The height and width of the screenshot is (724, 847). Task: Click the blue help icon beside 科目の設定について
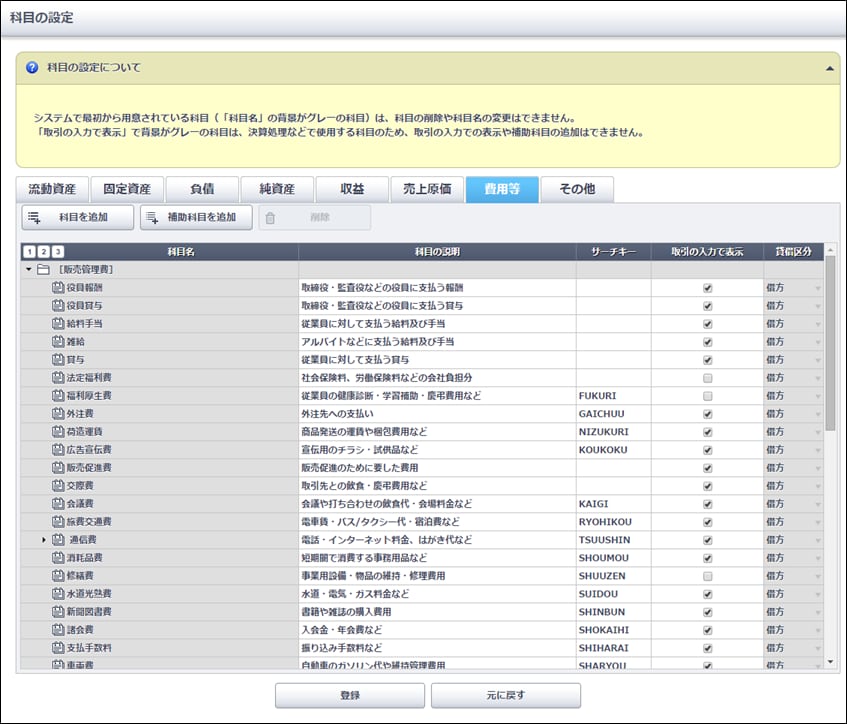coord(32,68)
